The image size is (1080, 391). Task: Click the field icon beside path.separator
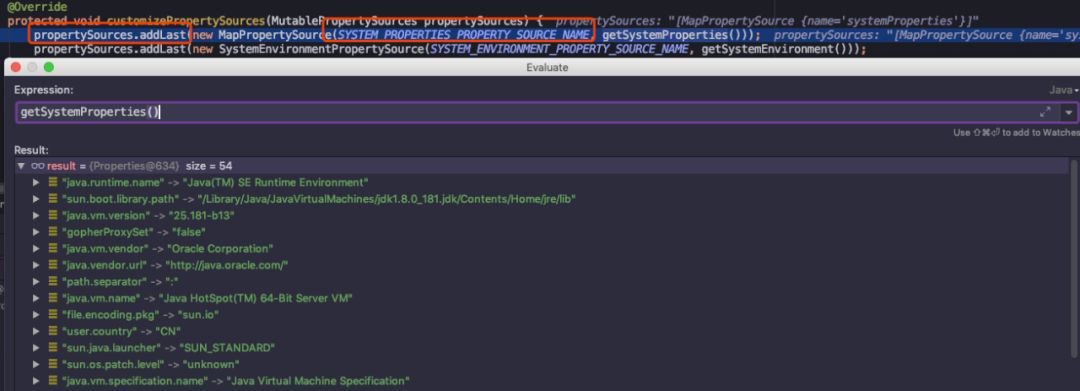point(52,282)
